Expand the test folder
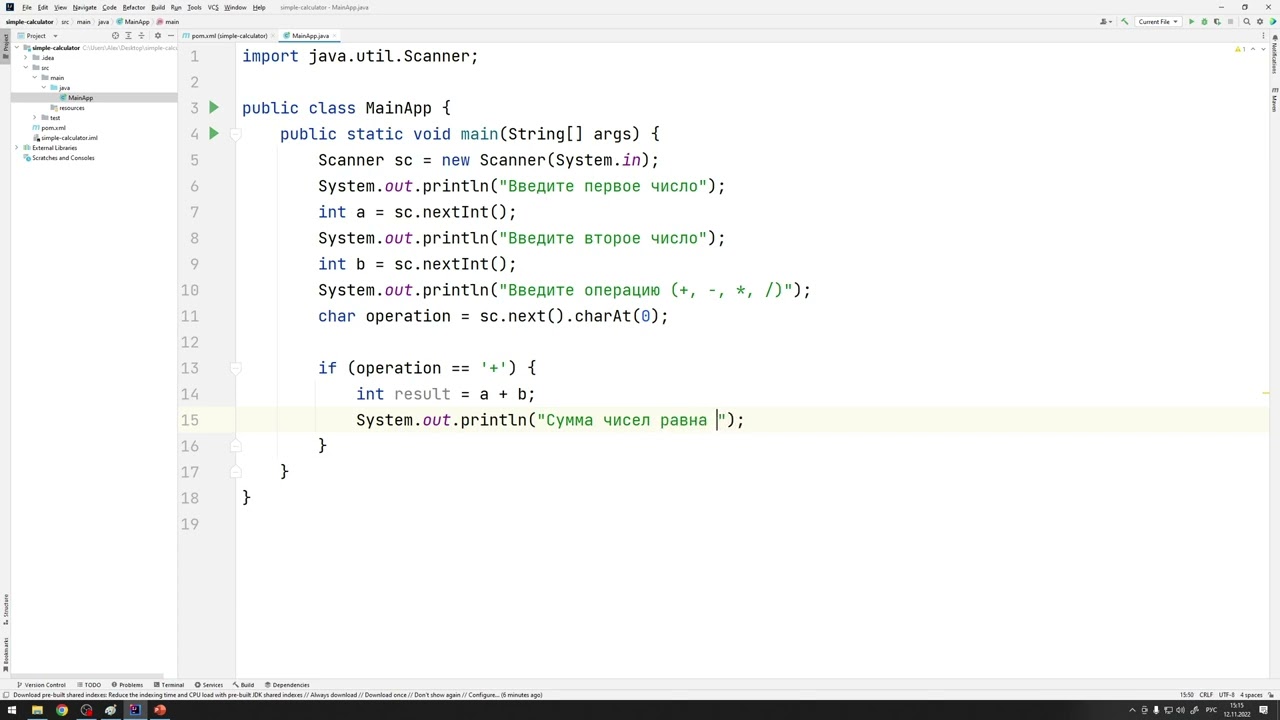This screenshot has height=720, width=1280. pos(35,117)
